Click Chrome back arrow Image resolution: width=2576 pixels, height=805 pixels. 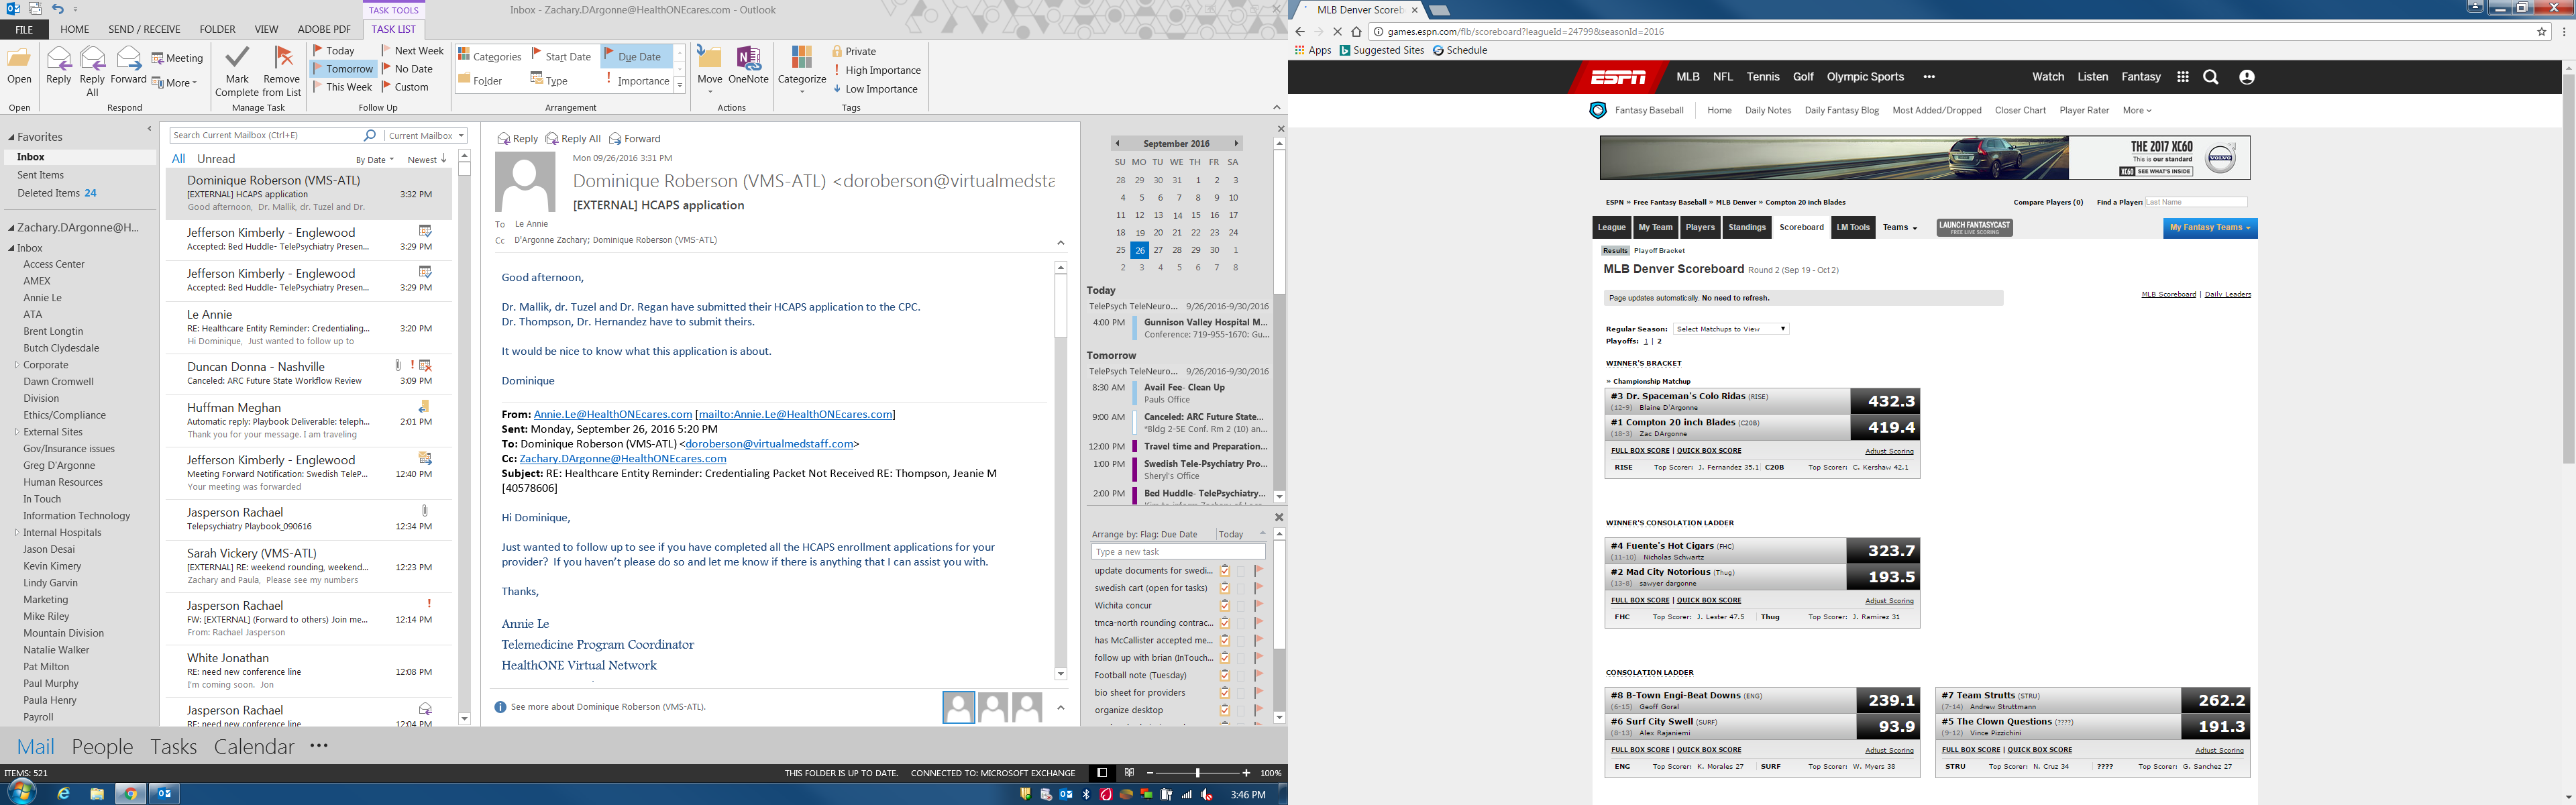(1300, 32)
